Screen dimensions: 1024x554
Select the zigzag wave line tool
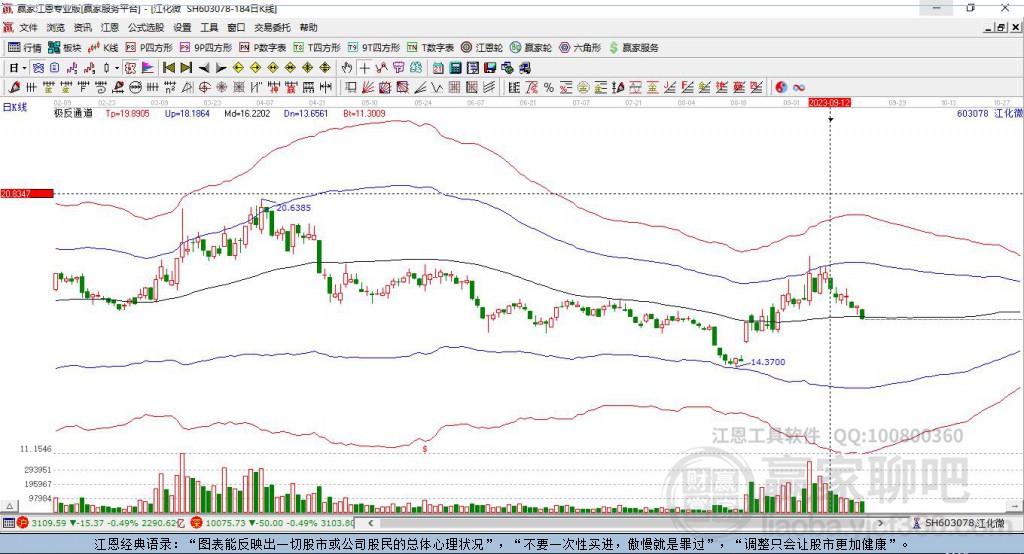436,88
